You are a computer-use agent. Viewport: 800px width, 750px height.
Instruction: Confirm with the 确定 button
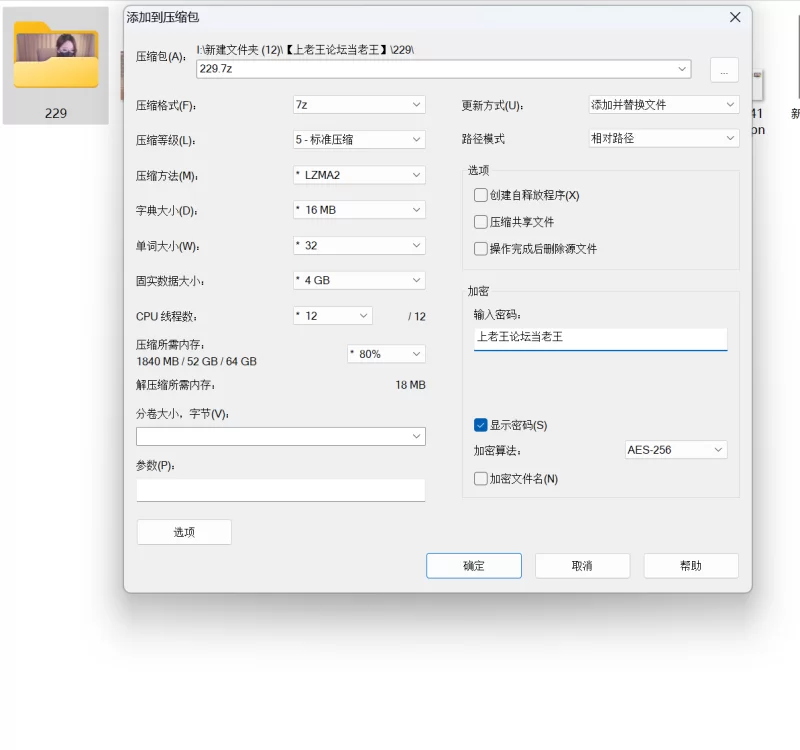click(474, 566)
